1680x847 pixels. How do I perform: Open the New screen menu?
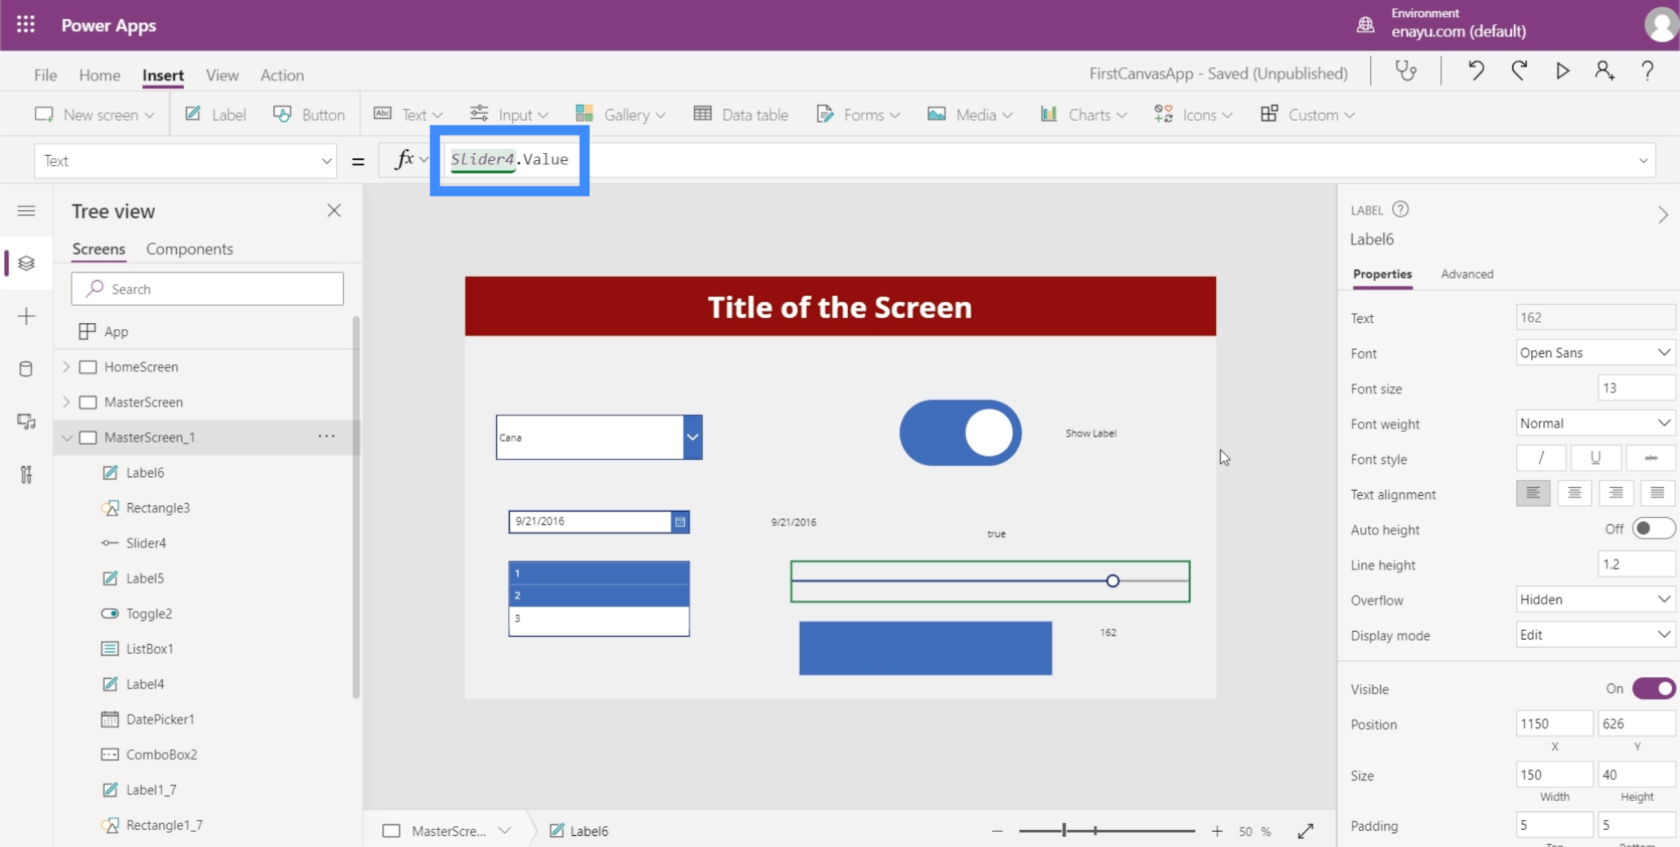coord(94,114)
